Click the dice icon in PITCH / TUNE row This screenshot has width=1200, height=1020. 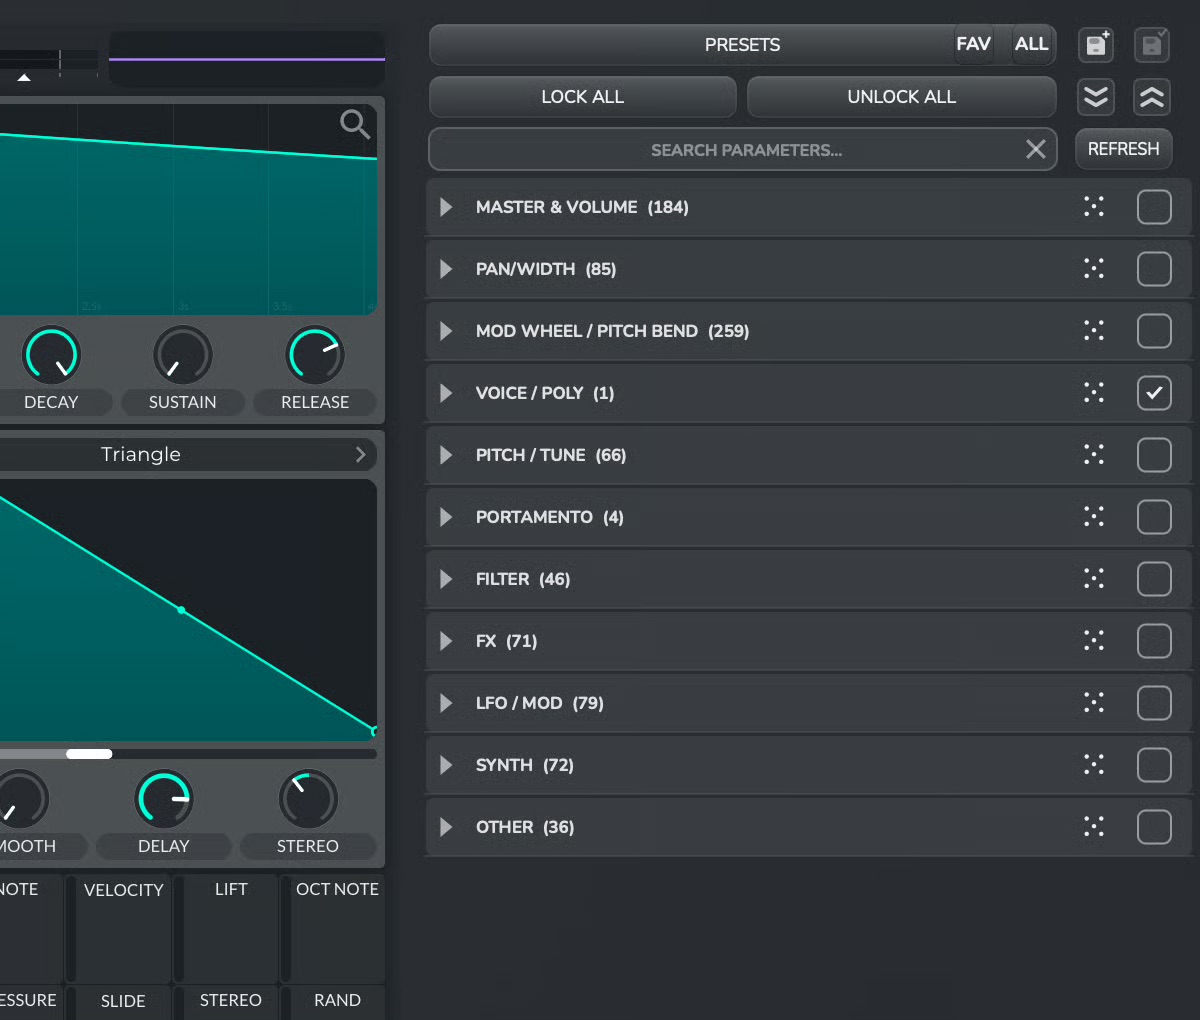tap(1094, 455)
